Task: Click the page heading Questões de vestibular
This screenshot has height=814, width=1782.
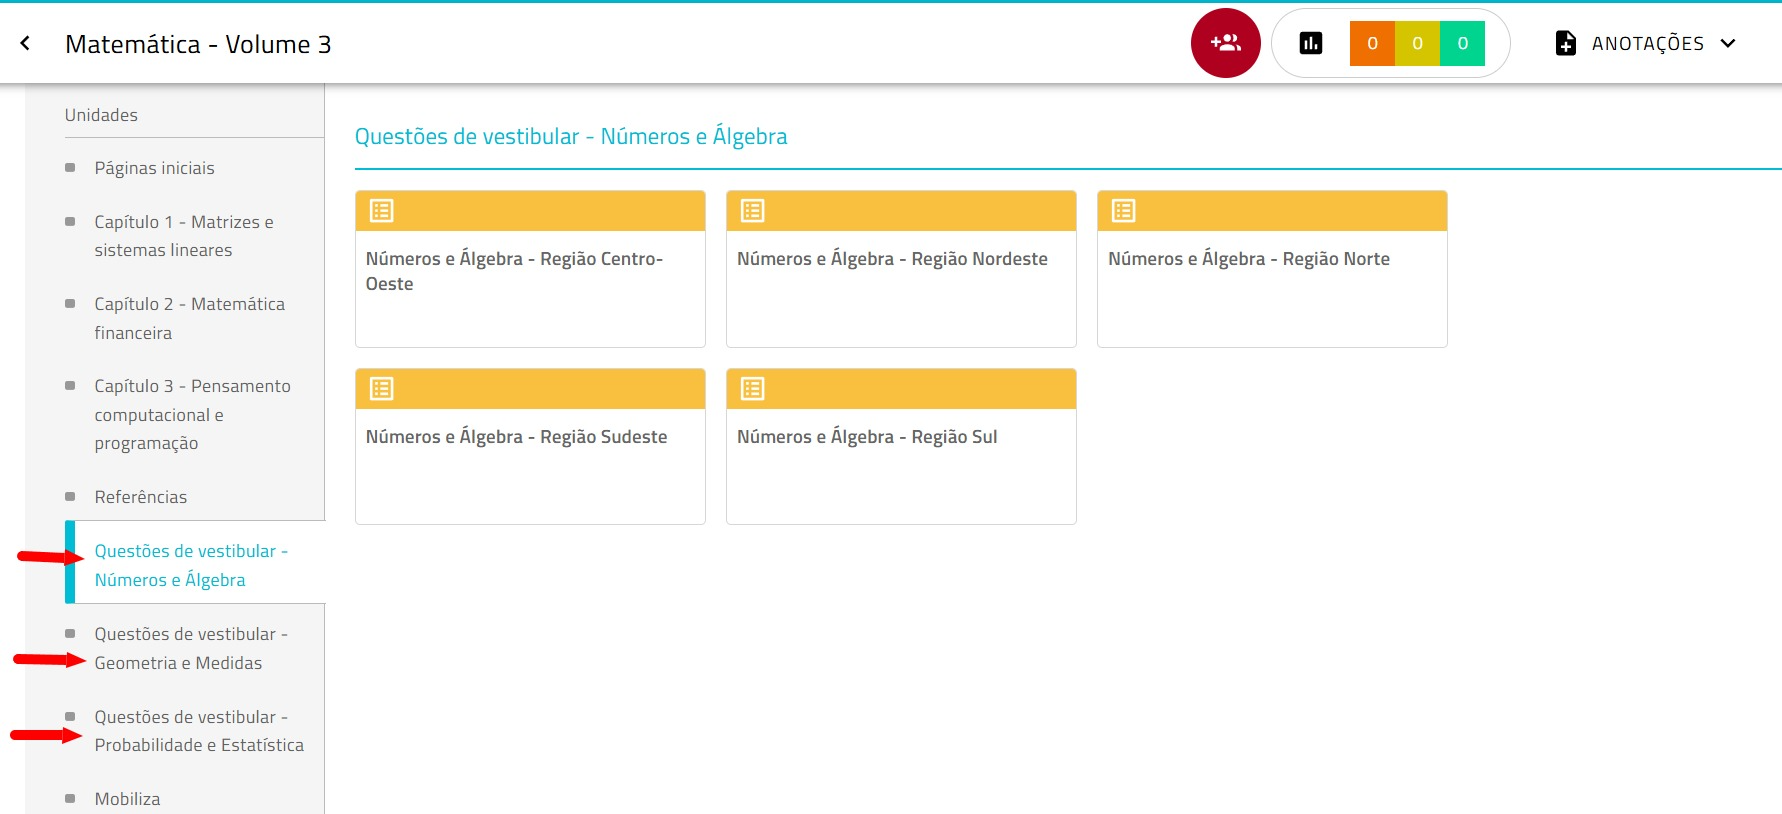Action: pyautogui.click(x=571, y=136)
